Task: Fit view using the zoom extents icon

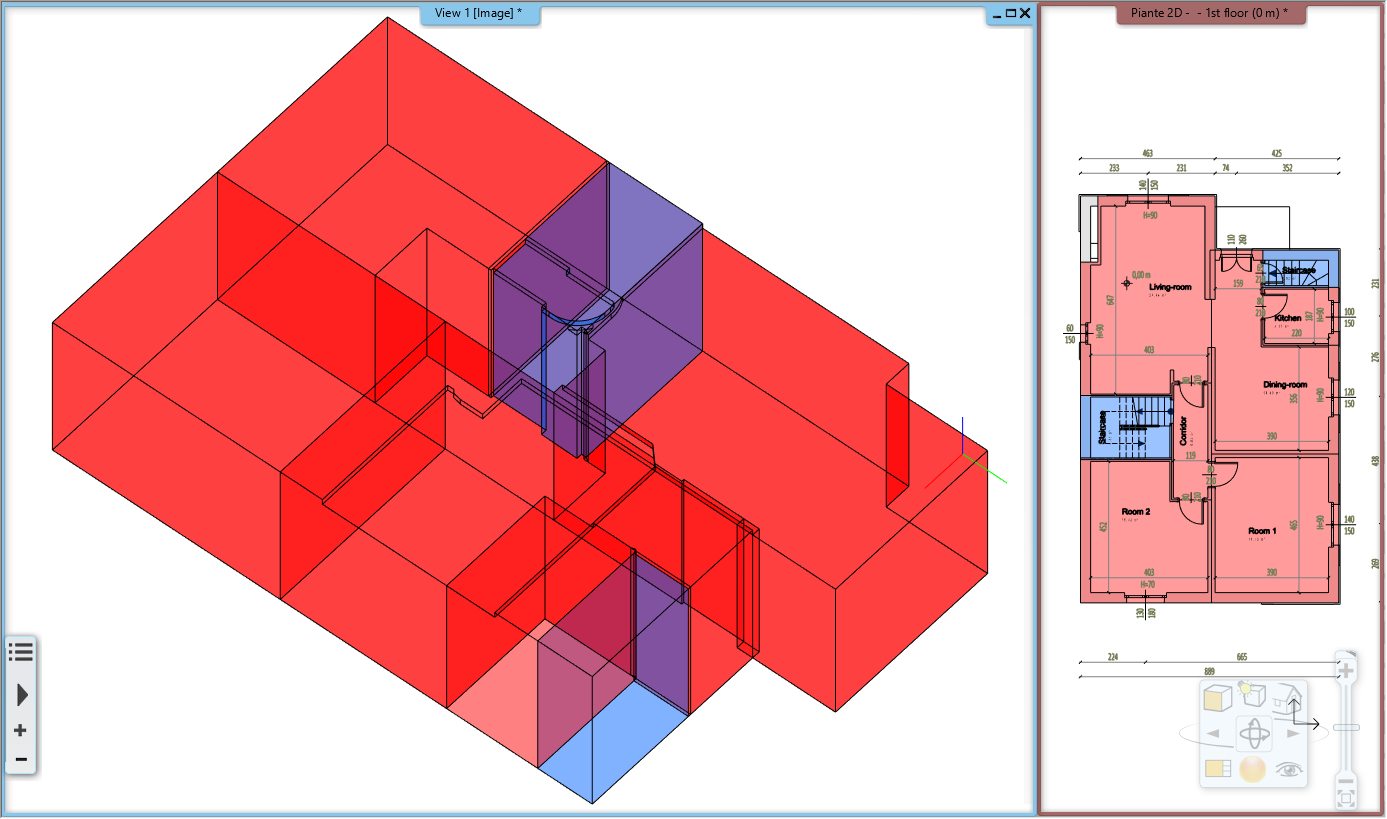Action: [x=1346, y=799]
